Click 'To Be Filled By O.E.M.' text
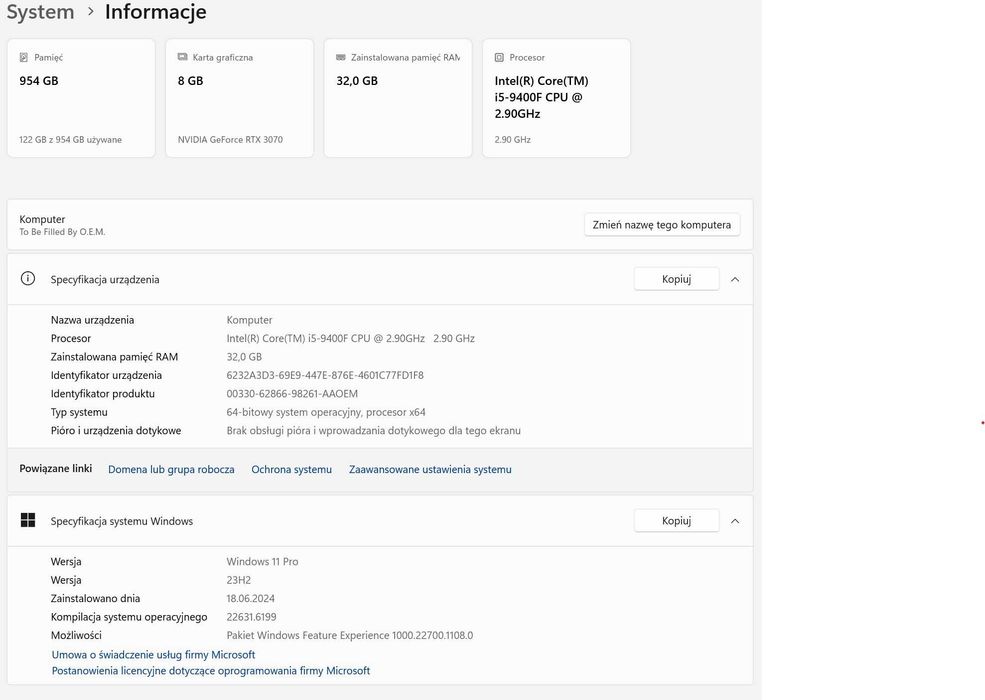The image size is (985, 700). coord(62,232)
